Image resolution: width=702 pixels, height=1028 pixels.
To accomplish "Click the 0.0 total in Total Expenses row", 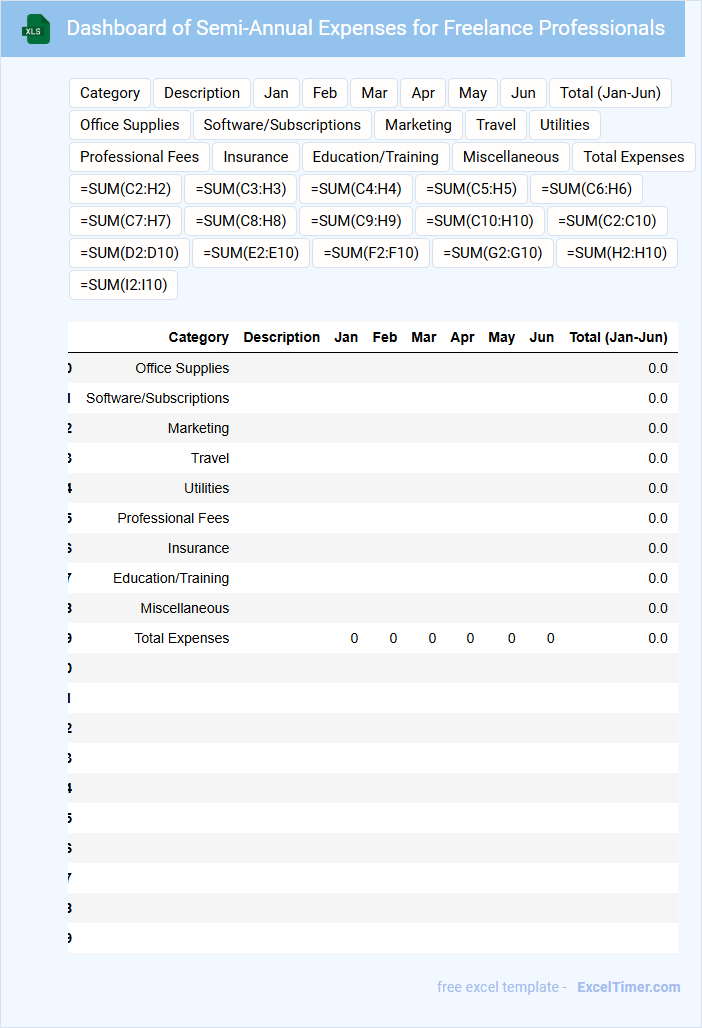I will click(657, 639).
